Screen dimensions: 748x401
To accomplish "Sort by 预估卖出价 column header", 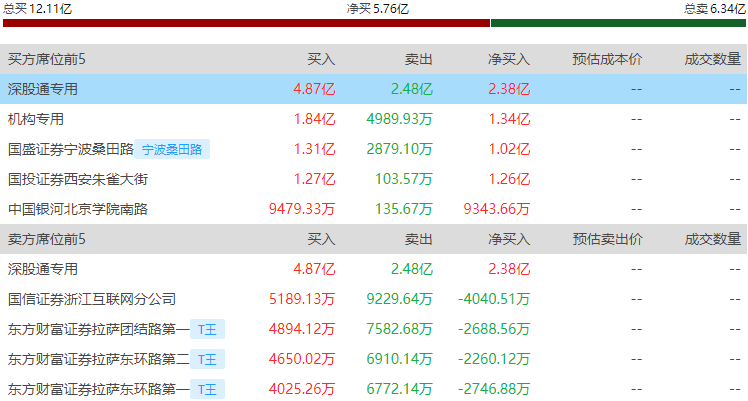I will point(607,240).
